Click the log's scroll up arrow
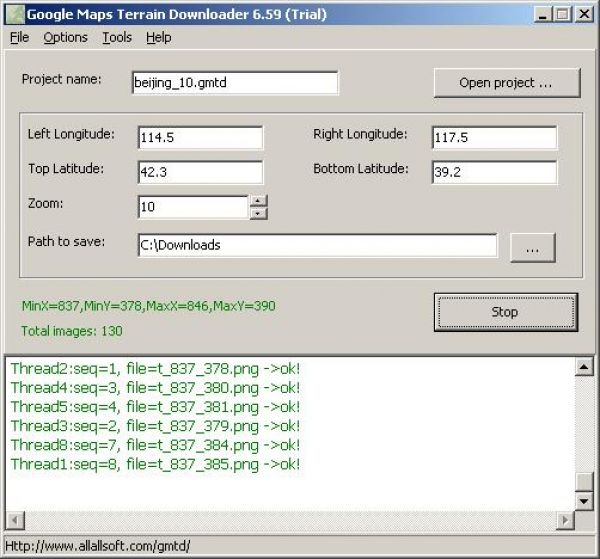600x559 pixels. (584, 367)
